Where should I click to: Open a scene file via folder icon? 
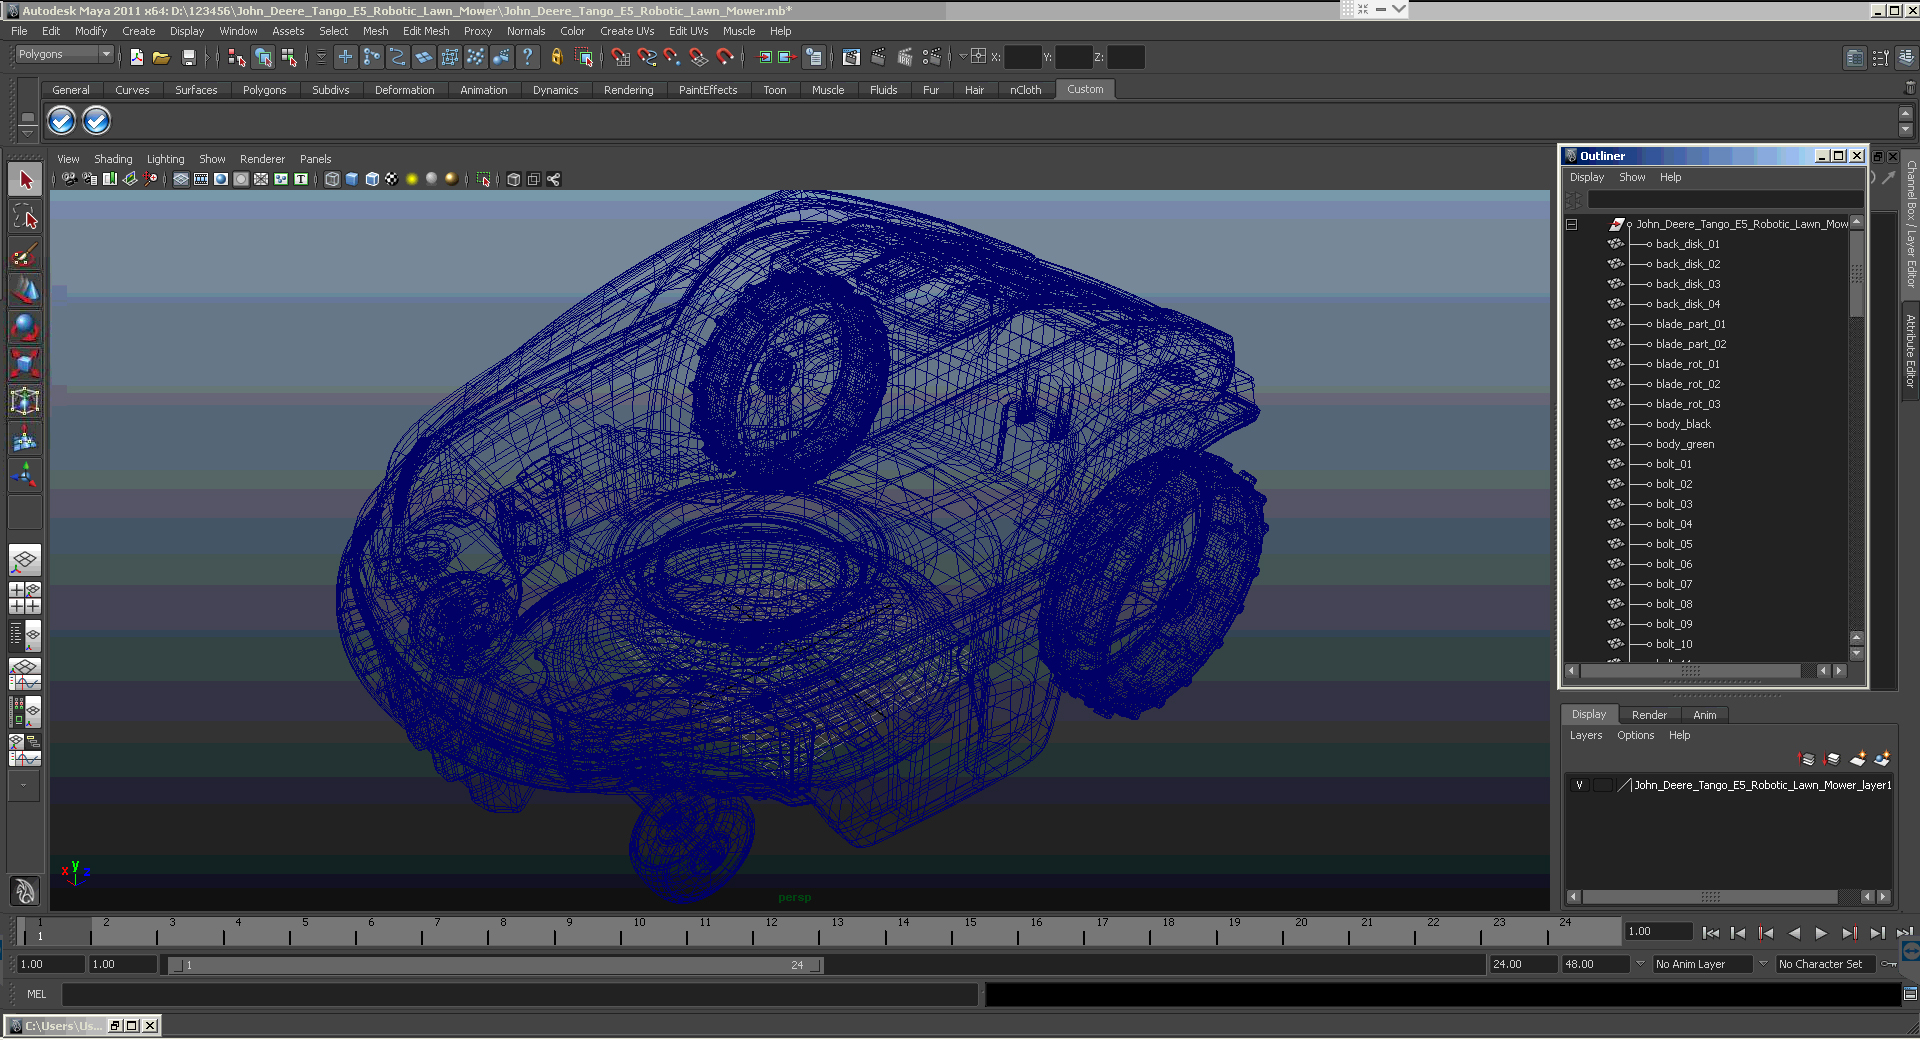(x=161, y=58)
